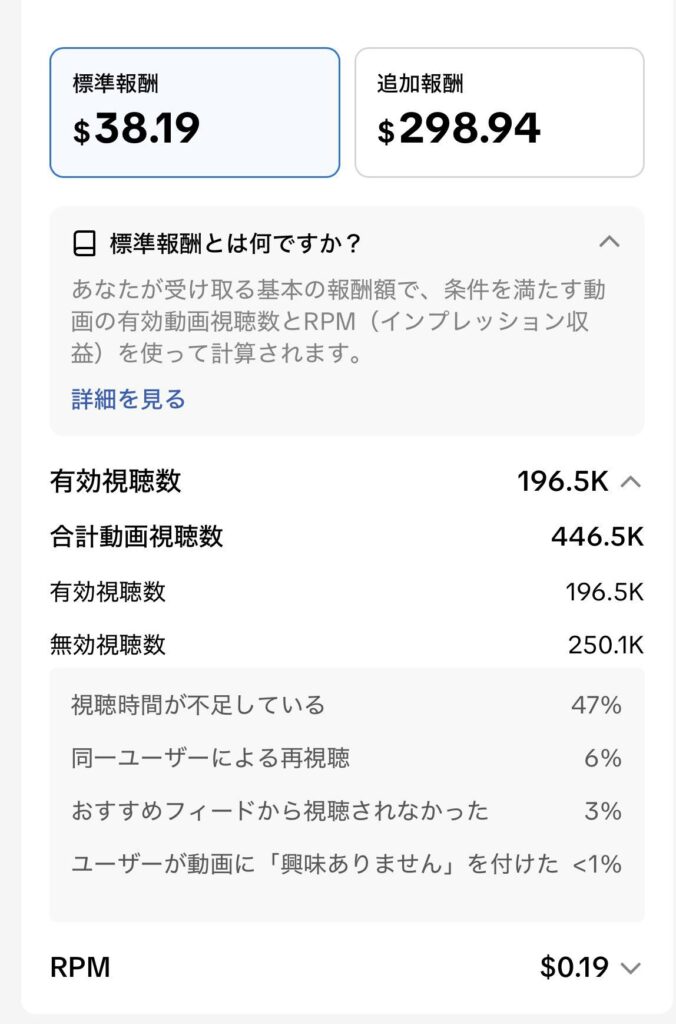Viewport: 676px width, 1024px height.
Task: Switch to the 追加報酬 $298.94 card
Action: tap(499, 112)
